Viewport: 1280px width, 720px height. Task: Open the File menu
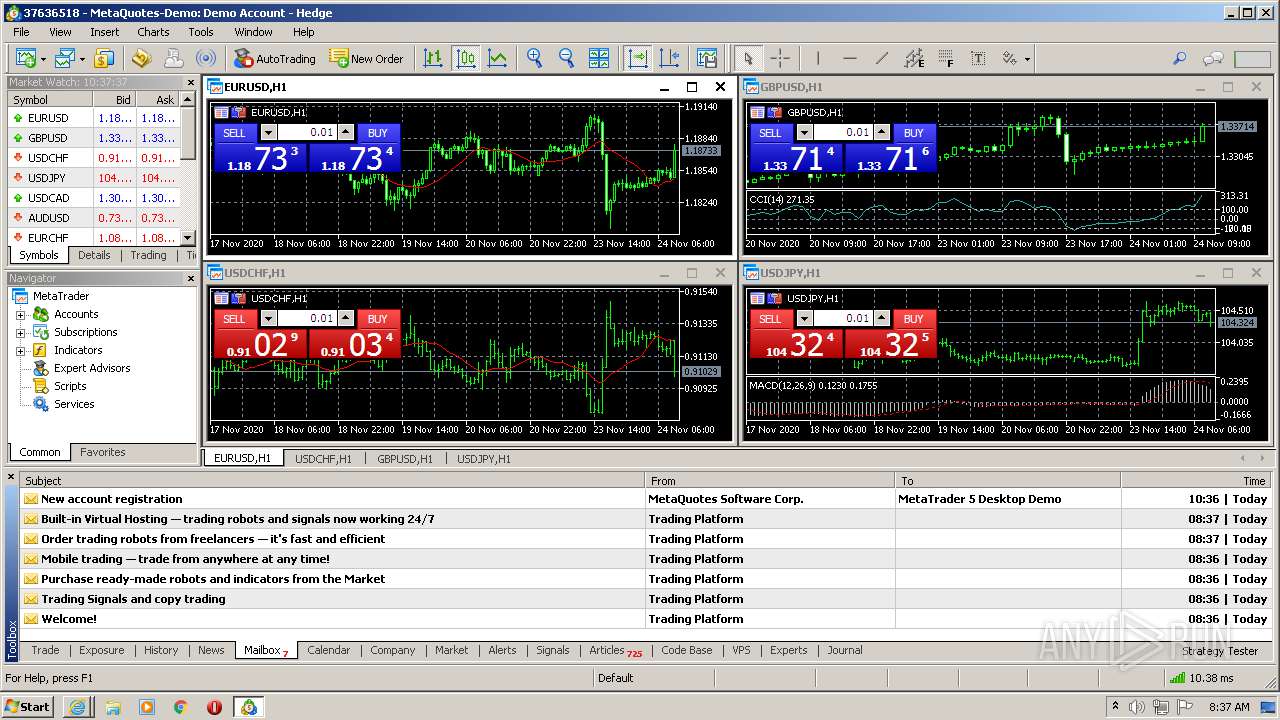[21, 32]
